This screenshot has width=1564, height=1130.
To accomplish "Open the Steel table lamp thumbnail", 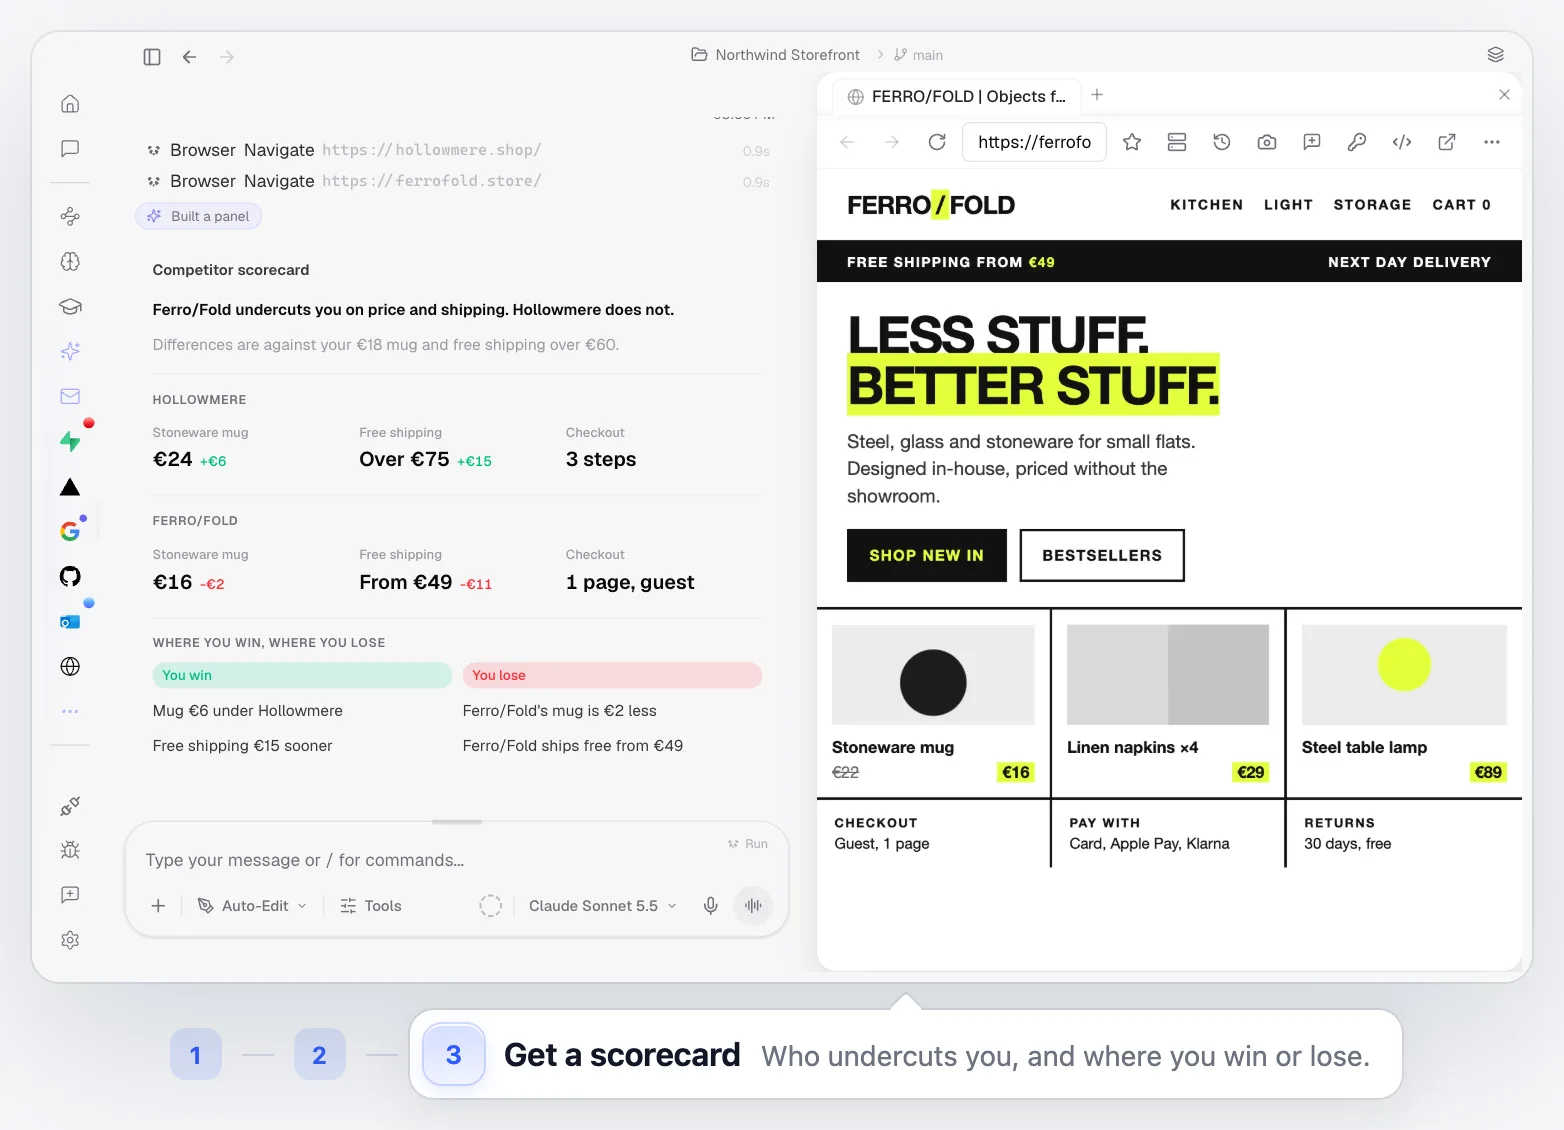I will point(1404,675).
